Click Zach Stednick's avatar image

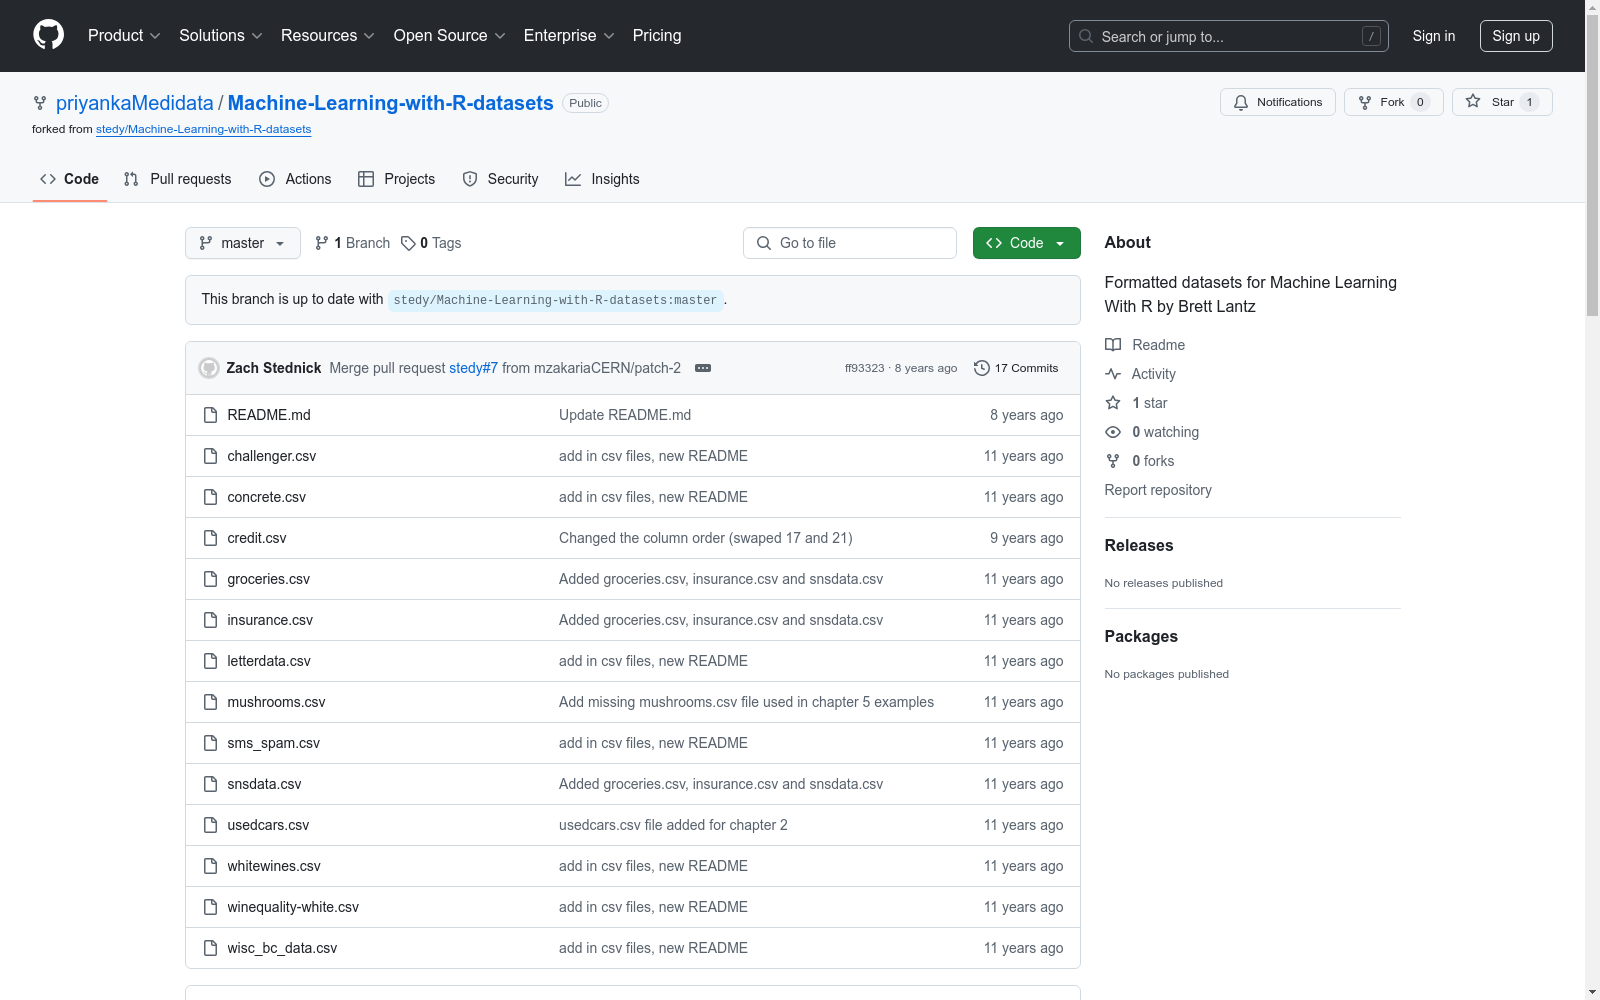pos(209,368)
